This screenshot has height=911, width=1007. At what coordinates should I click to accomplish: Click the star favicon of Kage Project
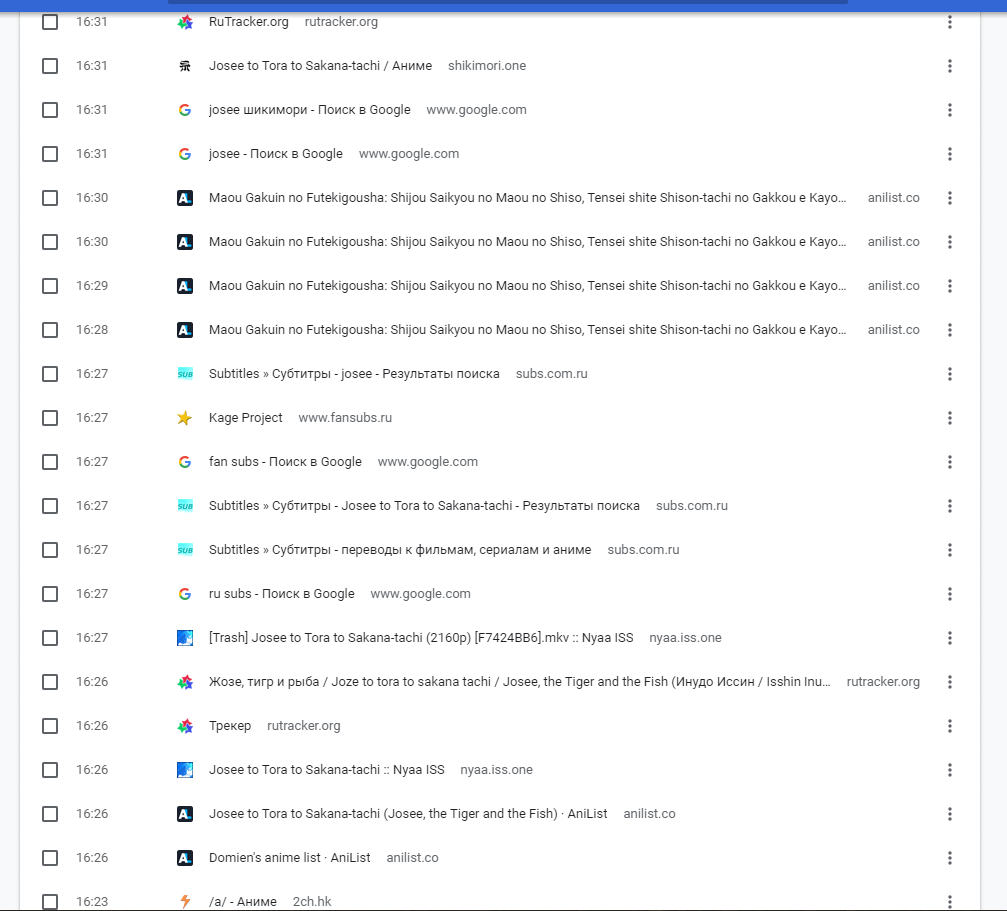185,418
